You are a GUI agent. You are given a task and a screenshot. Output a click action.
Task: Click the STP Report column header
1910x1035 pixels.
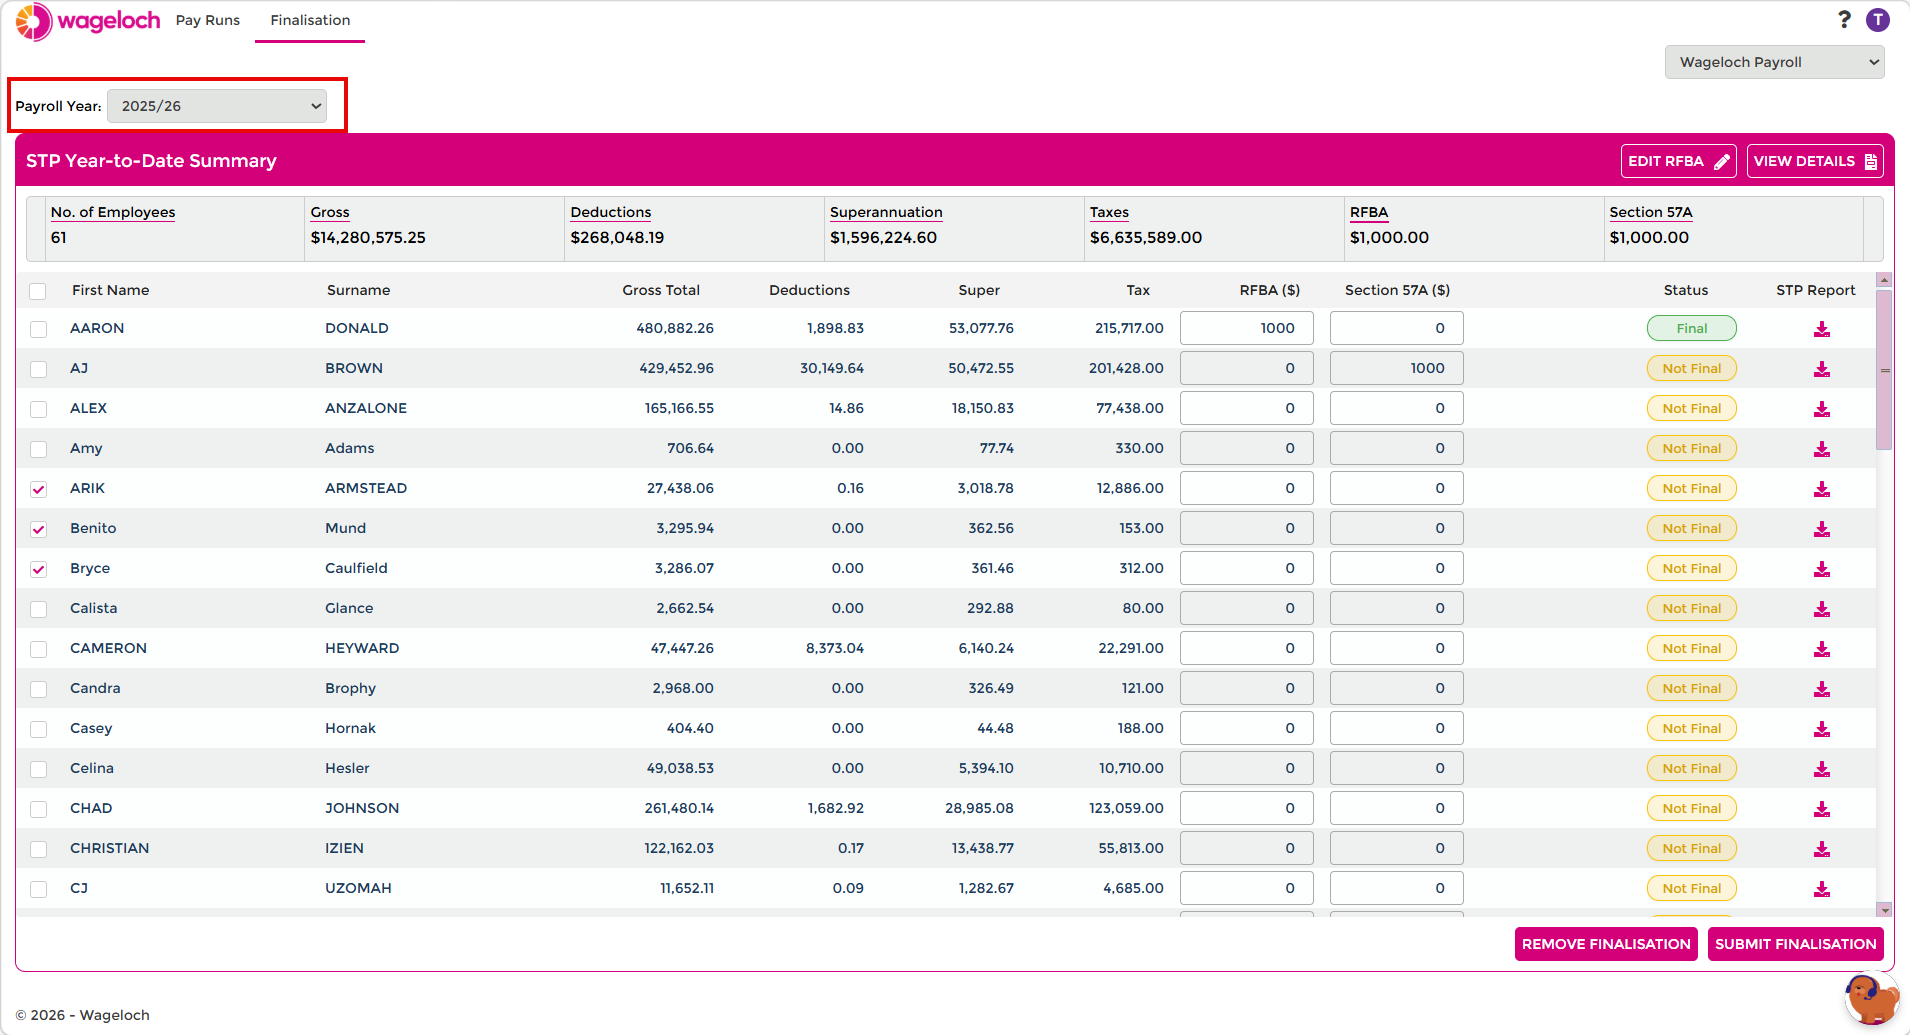1816,290
